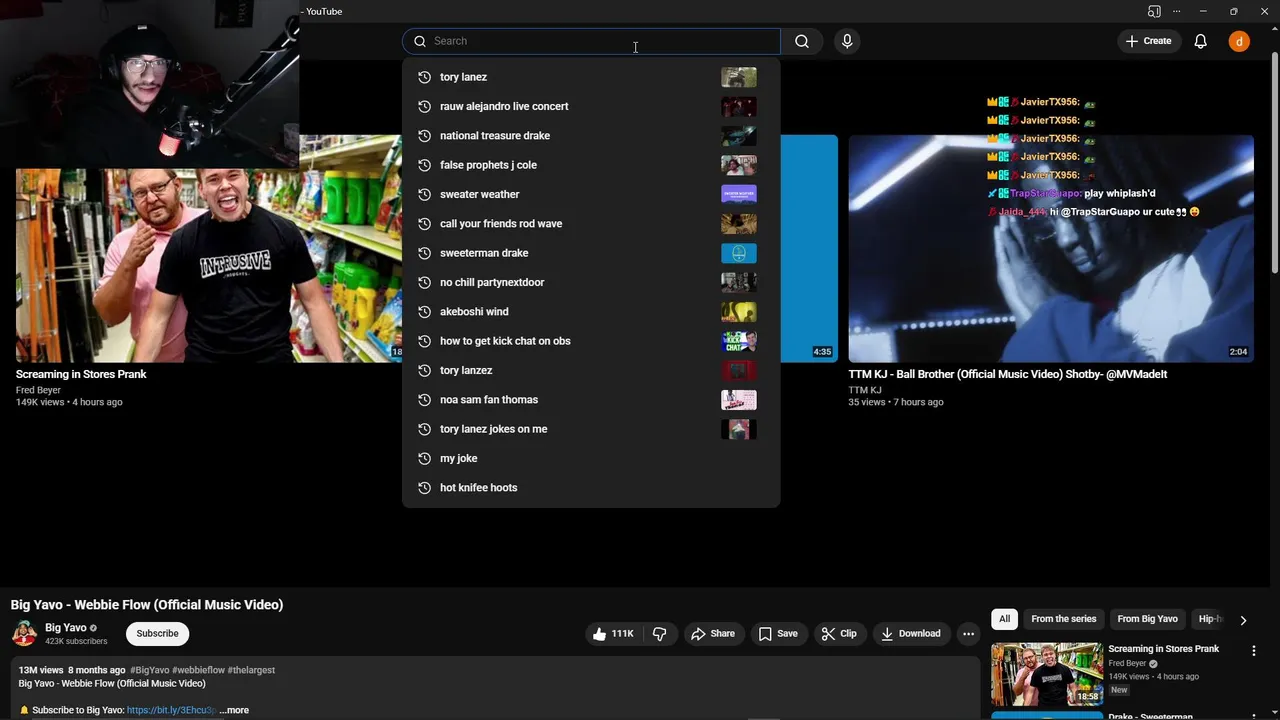Choose 'how to get kick chat on obs'
Viewport: 1280px width, 720px height.
click(x=590, y=341)
